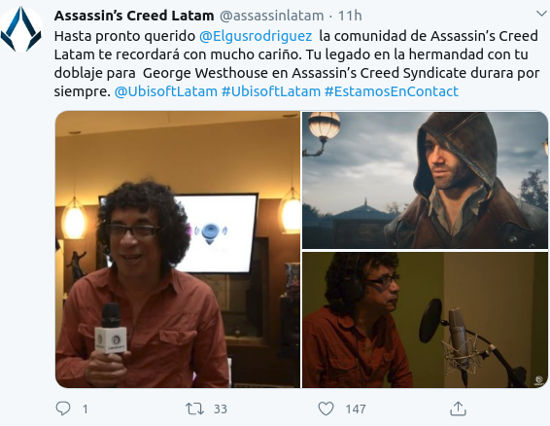
Task: Follow the #EstamosEnContact hashtag link
Action: (x=391, y=91)
